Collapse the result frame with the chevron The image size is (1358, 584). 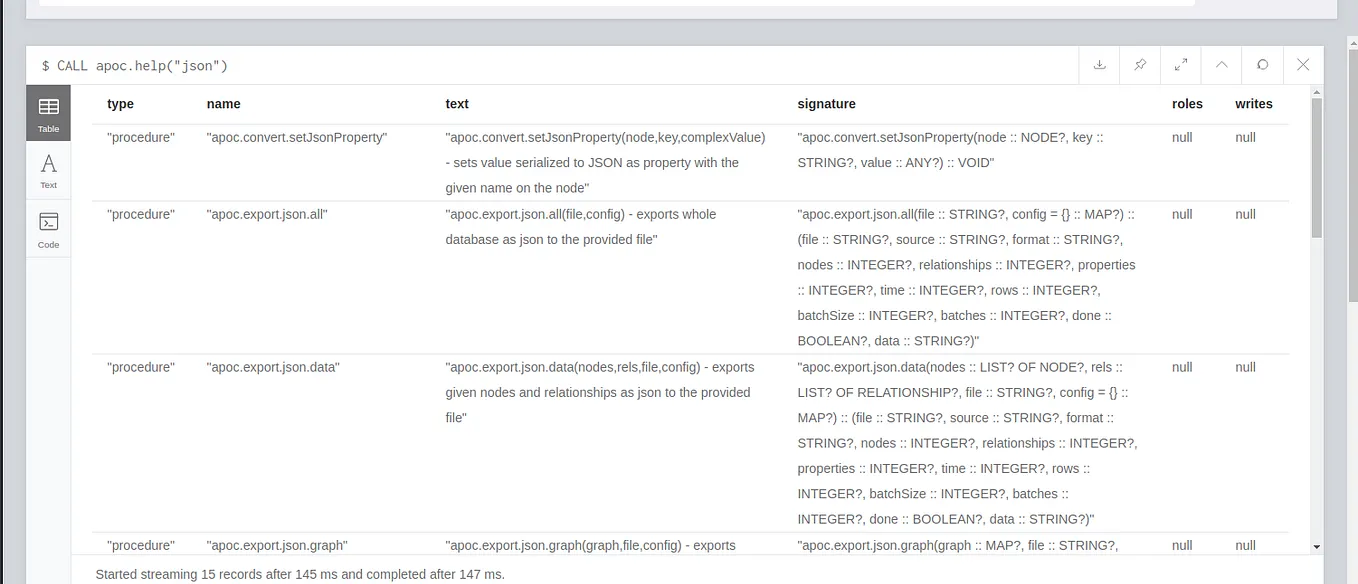pos(1221,64)
